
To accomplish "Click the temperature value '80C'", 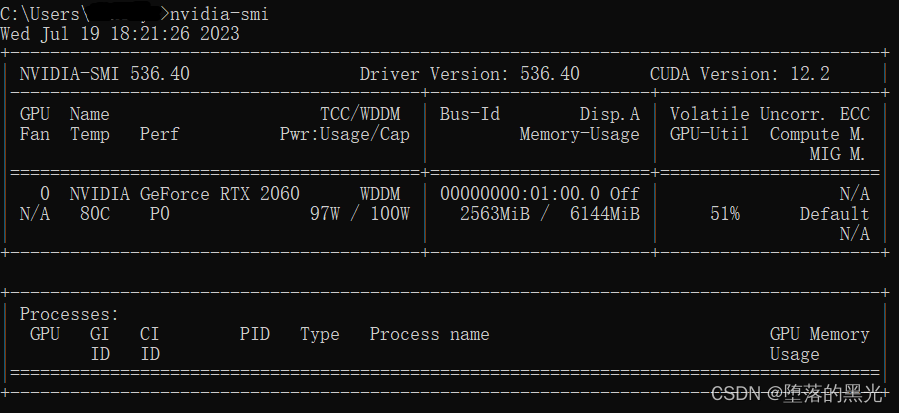I will (x=95, y=214).
